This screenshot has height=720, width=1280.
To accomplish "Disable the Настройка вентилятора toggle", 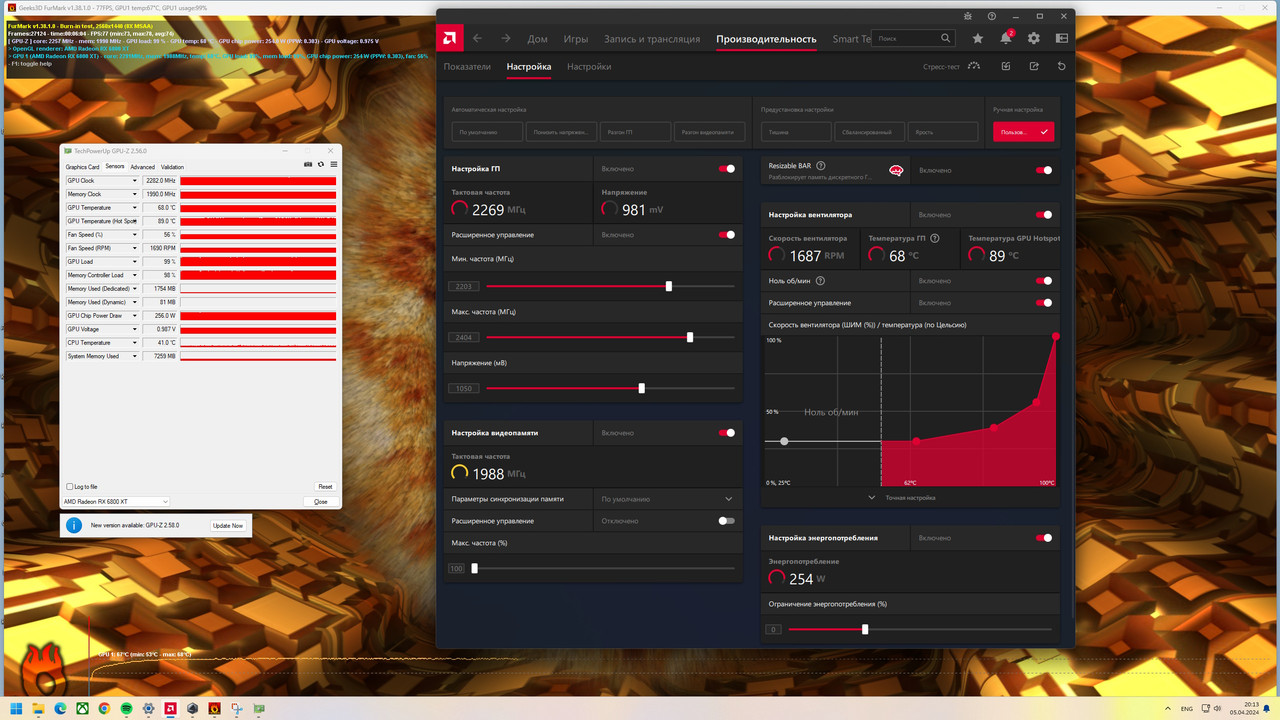I will [x=1044, y=214].
